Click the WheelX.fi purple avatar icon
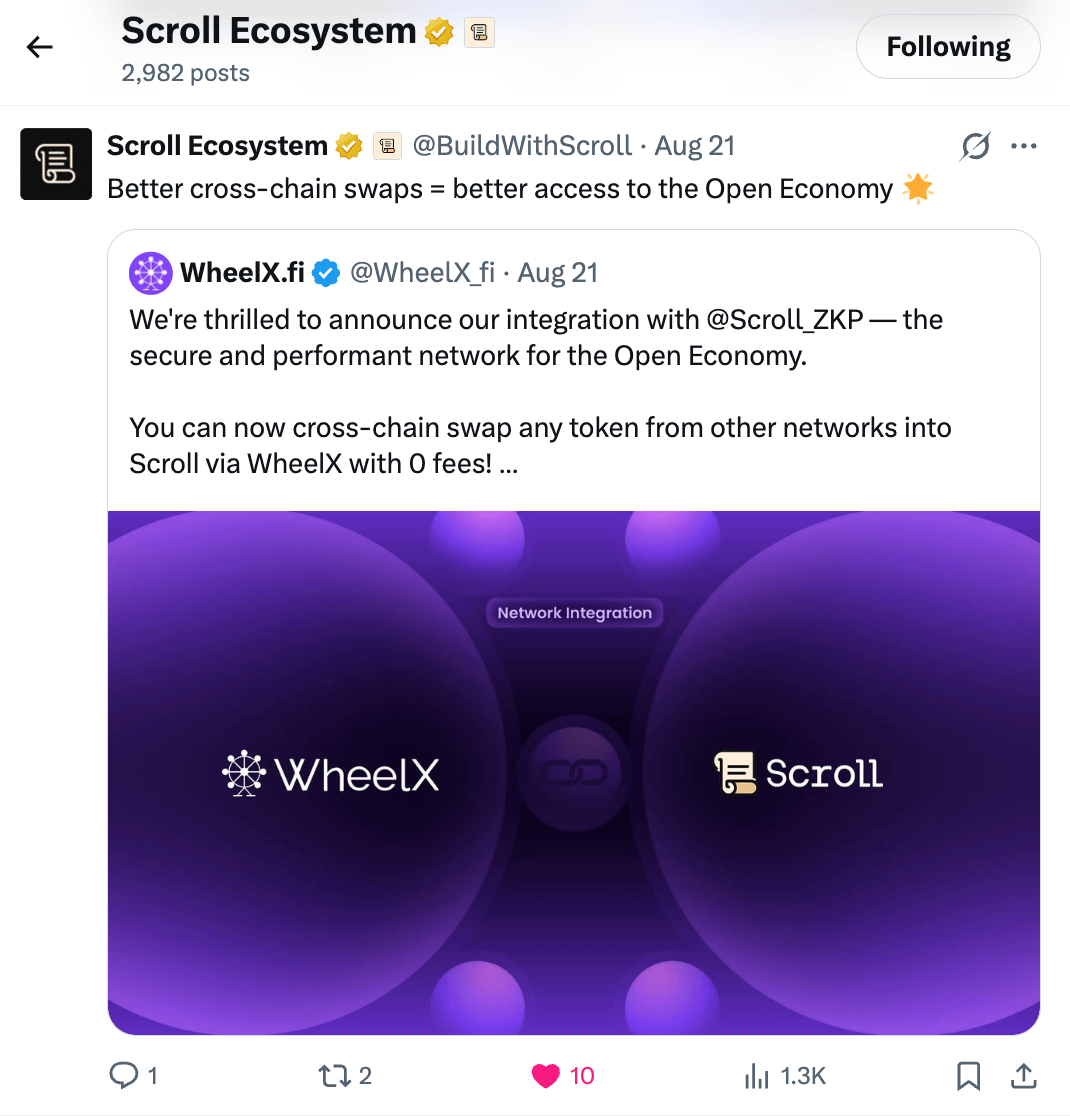The height and width of the screenshot is (1116, 1070). click(x=151, y=273)
